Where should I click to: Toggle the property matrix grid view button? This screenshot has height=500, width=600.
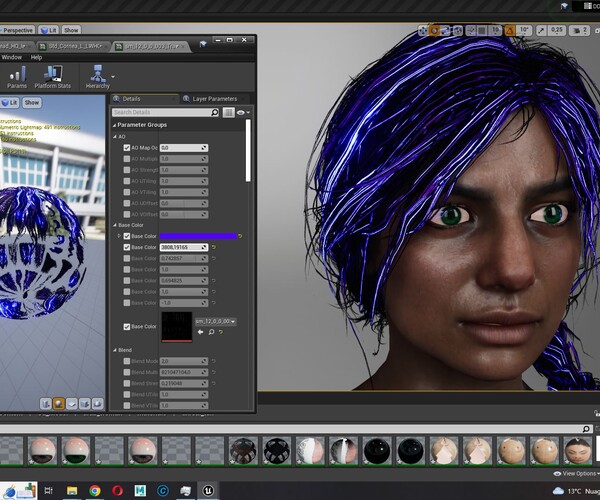click(228, 112)
